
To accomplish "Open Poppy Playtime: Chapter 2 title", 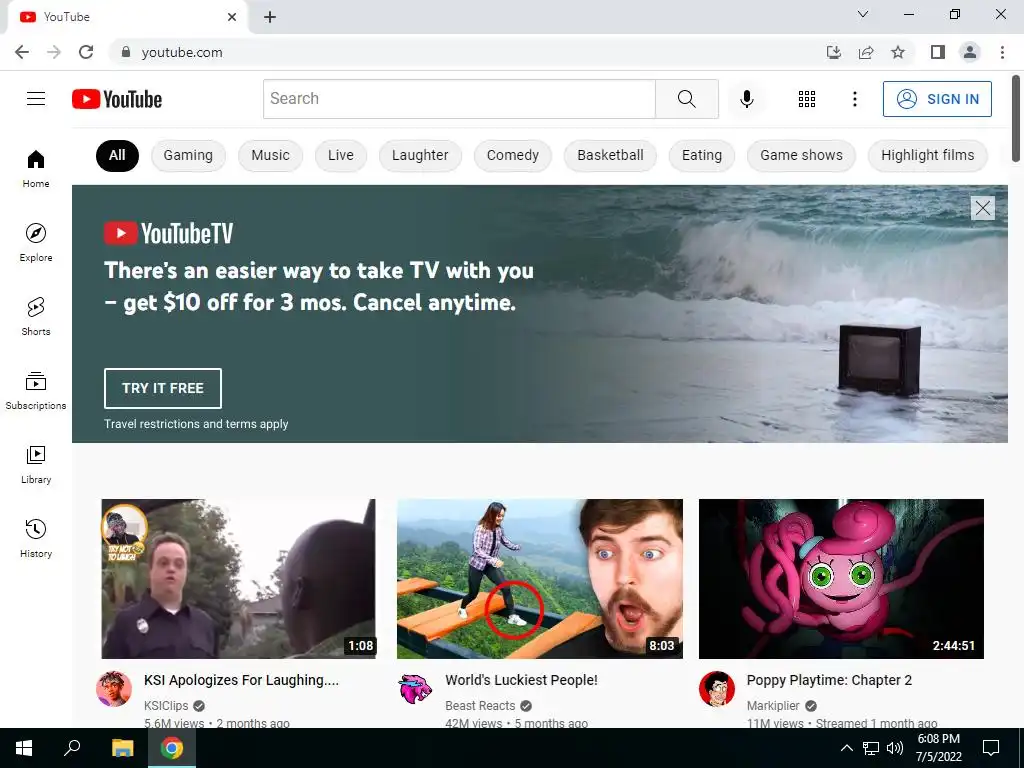I will tap(829, 680).
